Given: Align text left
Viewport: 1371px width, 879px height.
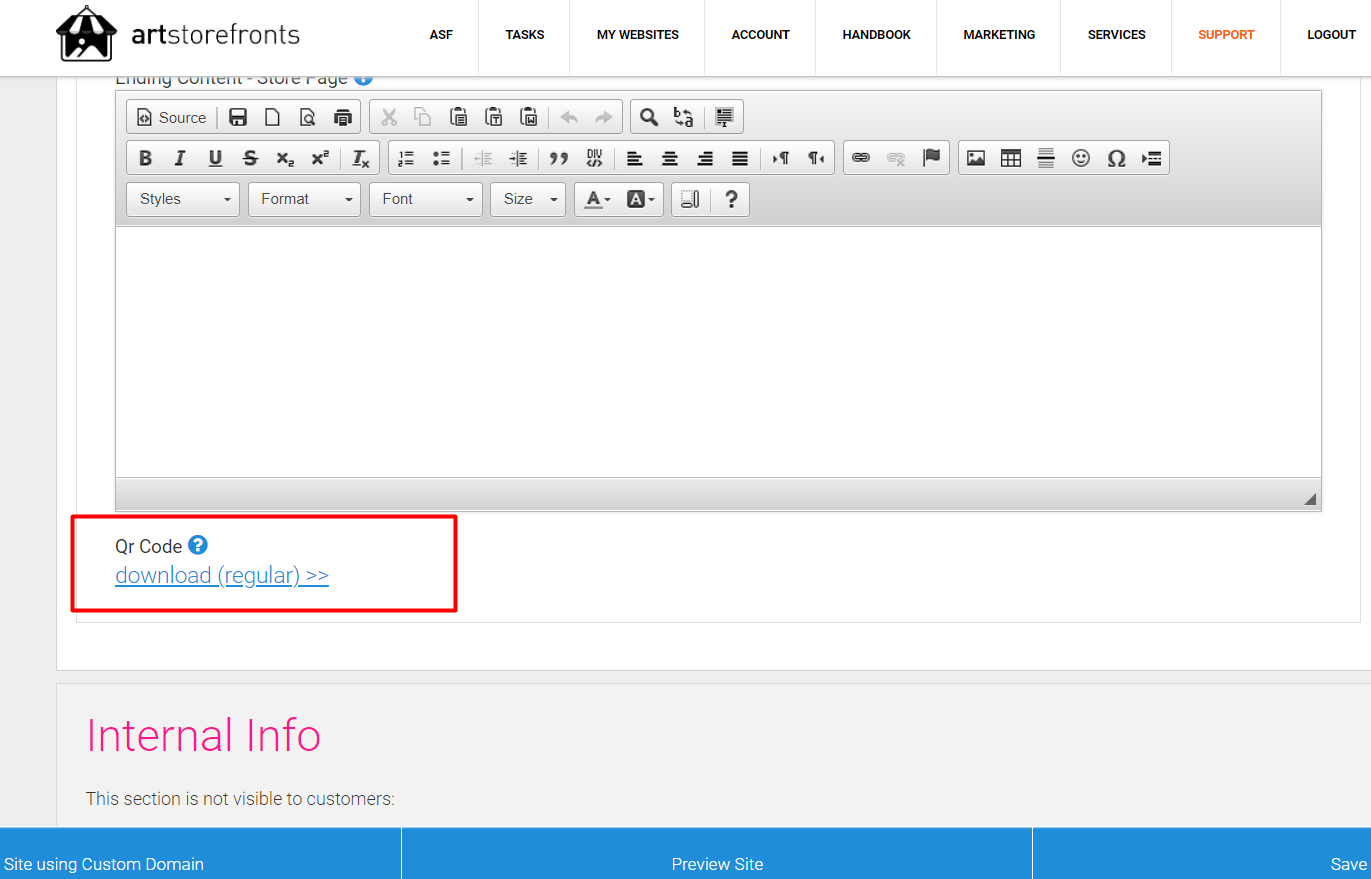Looking at the screenshot, I should [x=634, y=158].
